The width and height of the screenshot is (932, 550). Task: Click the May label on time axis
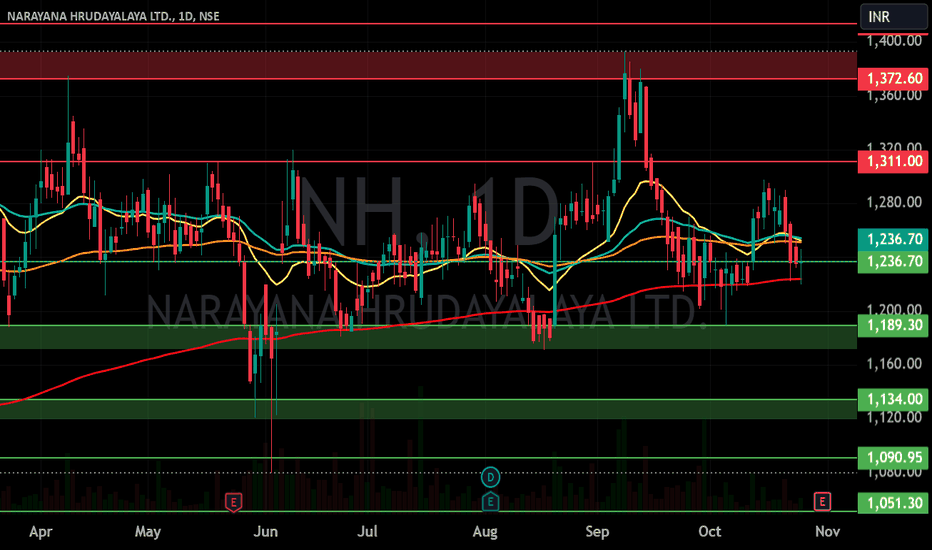148,532
